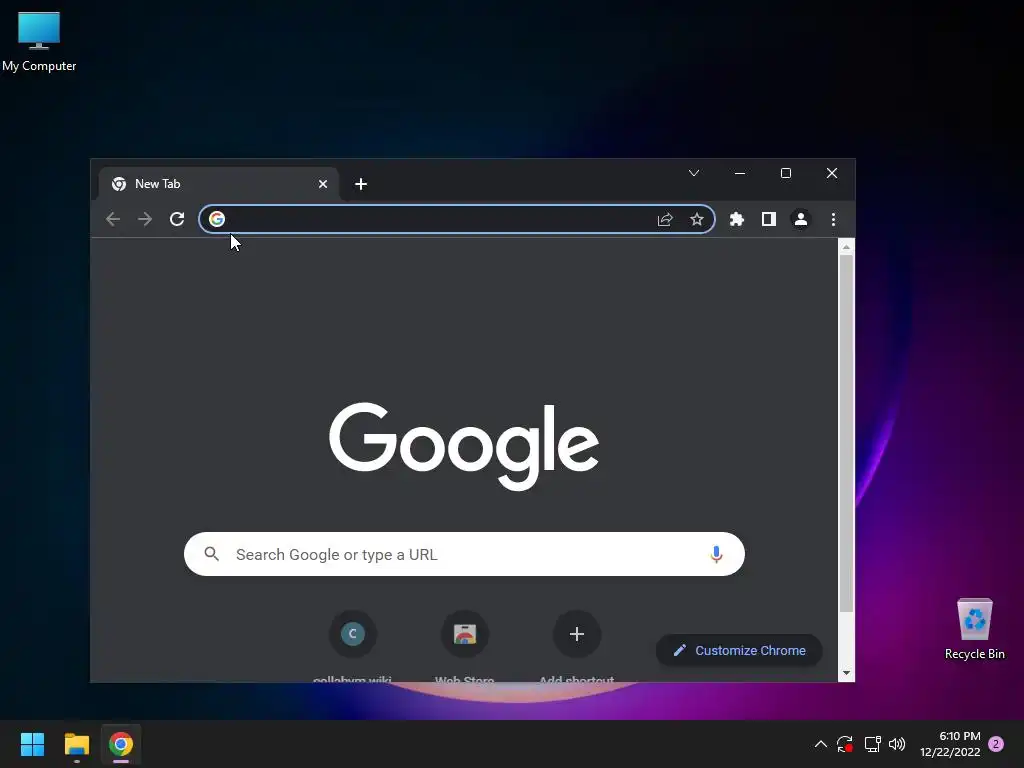Open the Windows Start menu
Screen dimensions: 1024x768
pyautogui.click(x=32, y=744)
